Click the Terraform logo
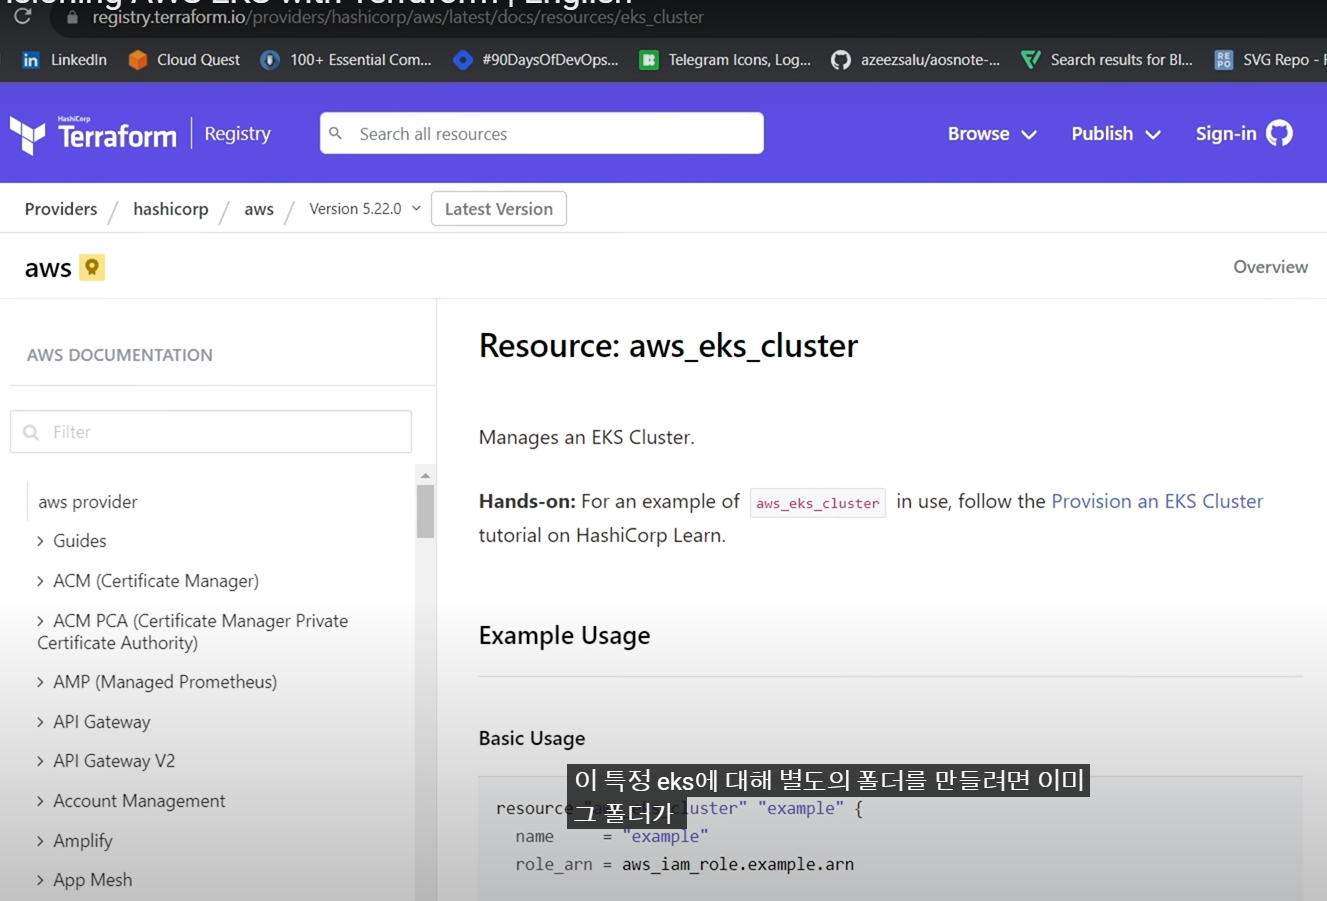Screen dimensions: 1327x901 click(93, 134)
